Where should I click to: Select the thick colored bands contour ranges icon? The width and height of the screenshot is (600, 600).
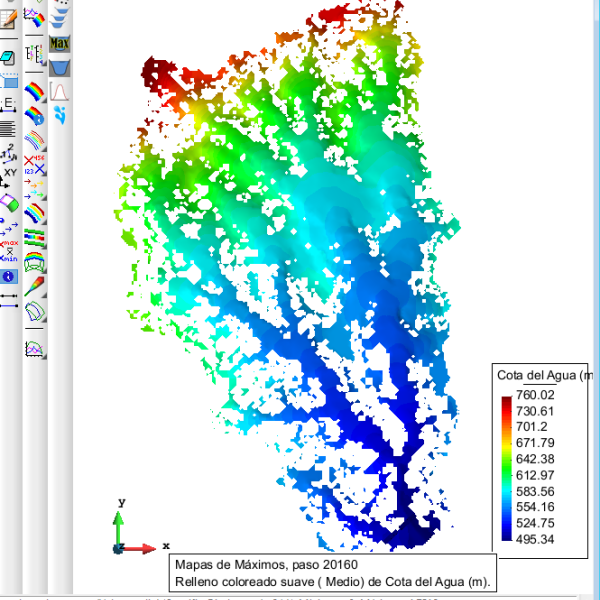coord(35,214)
